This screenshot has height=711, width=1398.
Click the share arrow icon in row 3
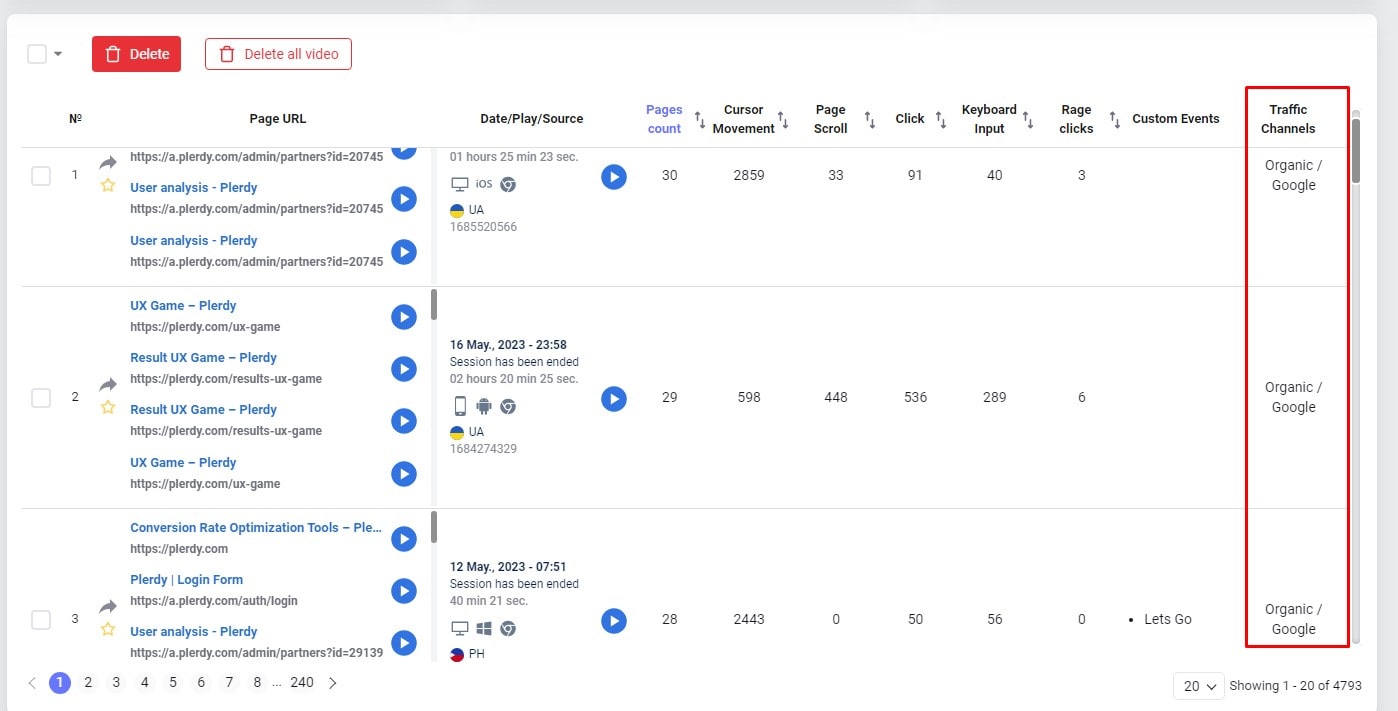[x=108, y=606]
